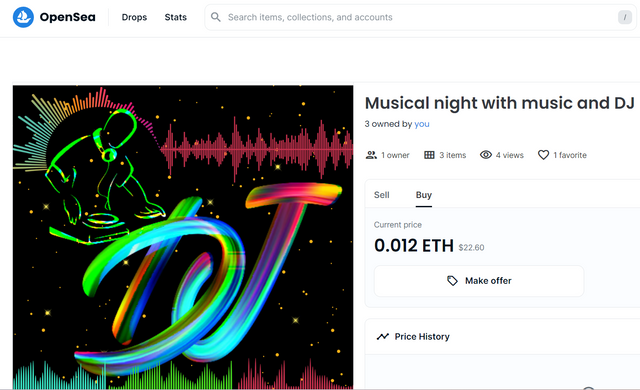Click the items grid icon
This screenshot has height=390, width=640.
(x=429, y=155)
